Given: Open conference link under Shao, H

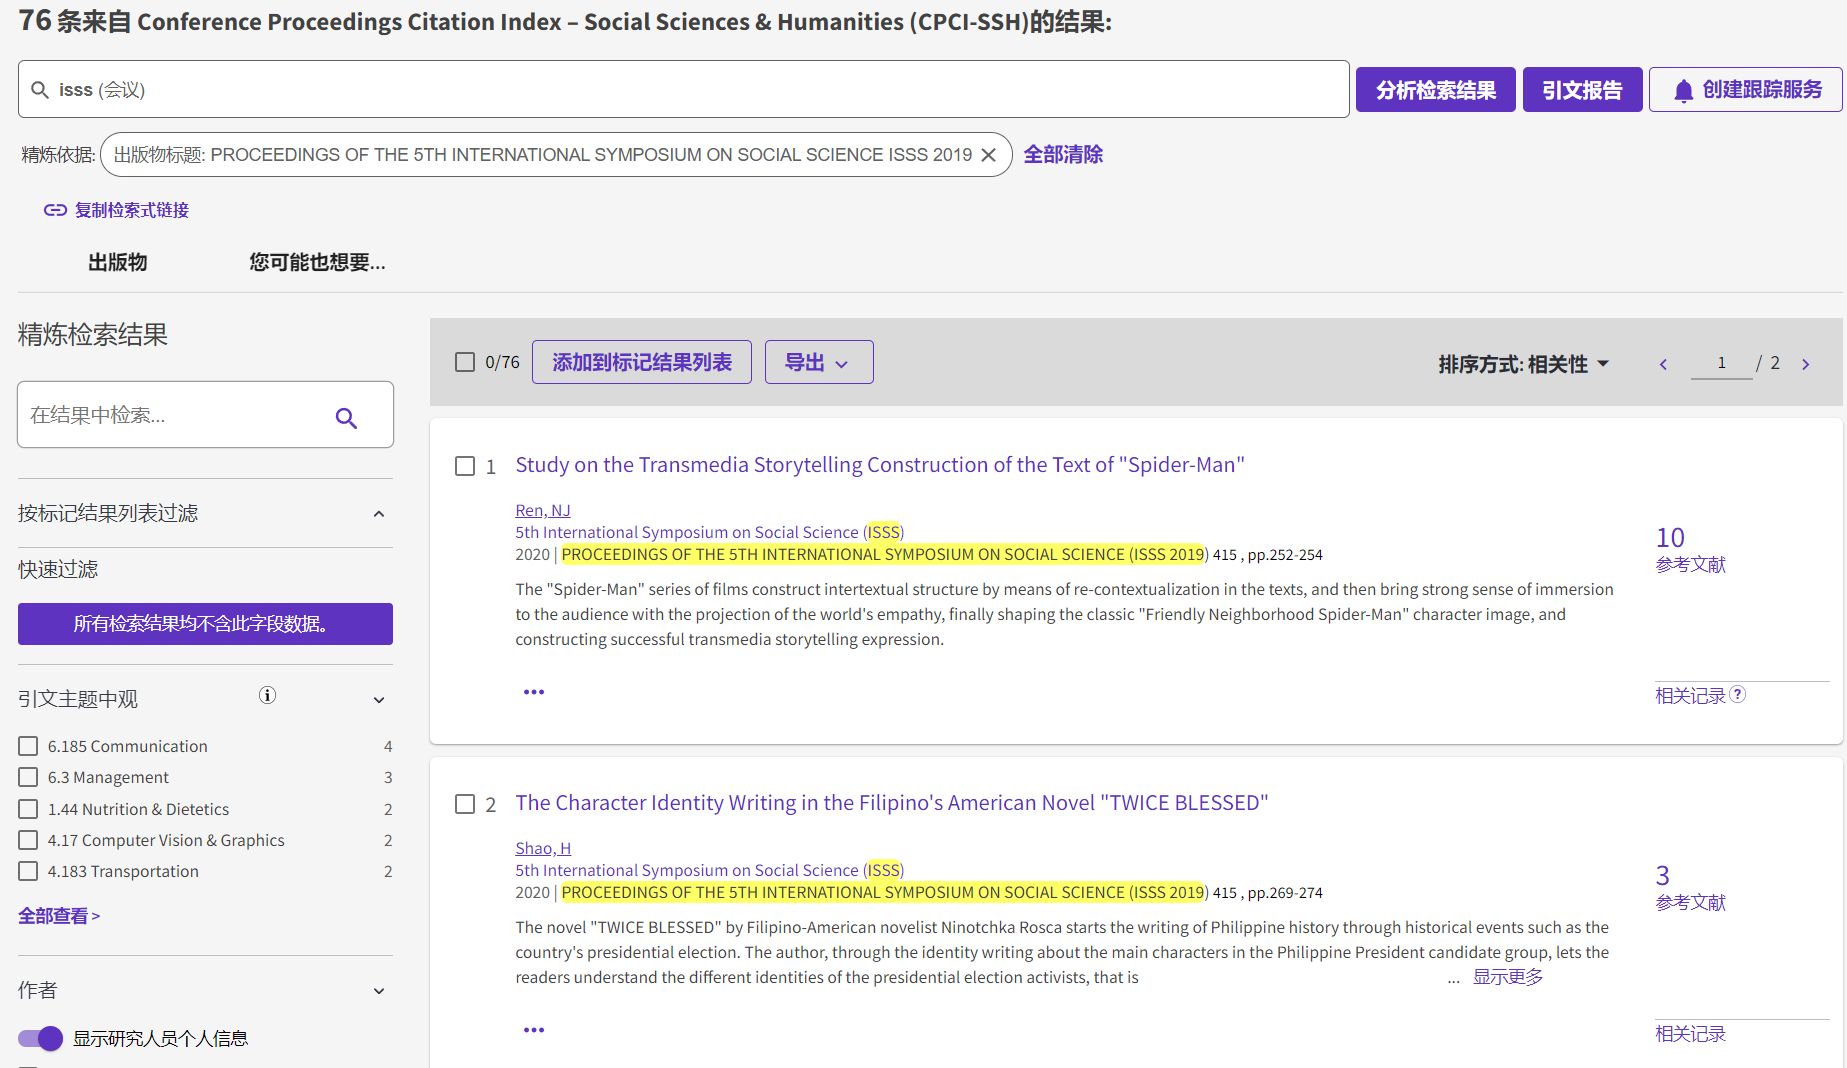Looking at the screenshot, I should [x=709, y=871].
